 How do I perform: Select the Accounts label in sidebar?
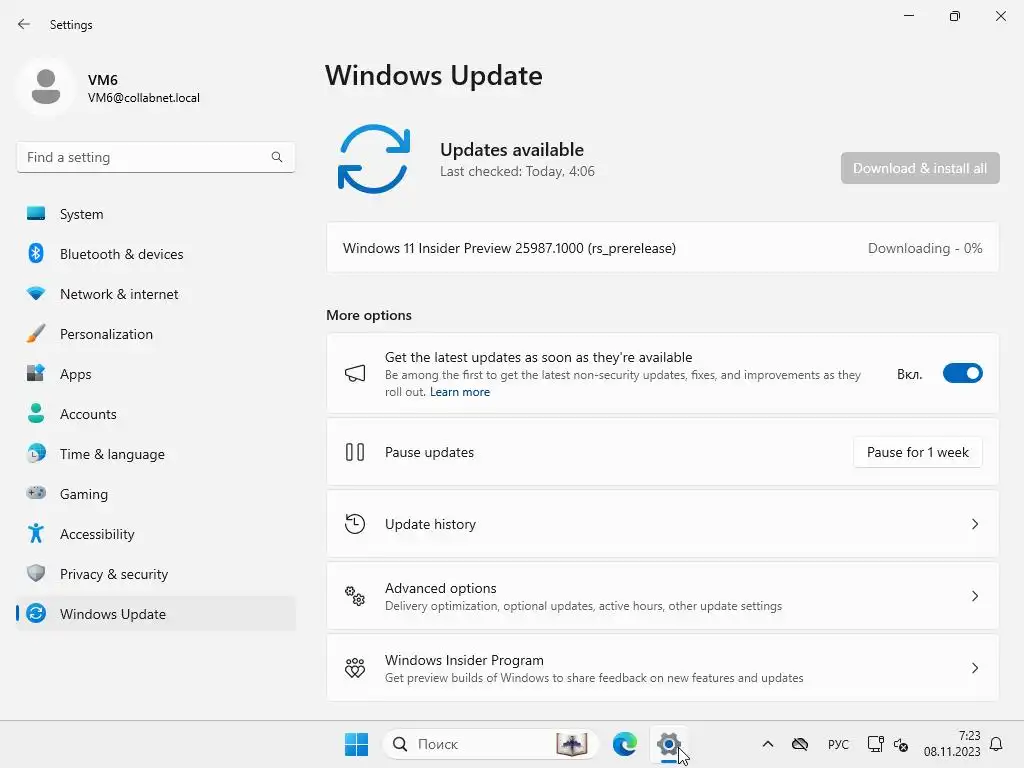88,414
